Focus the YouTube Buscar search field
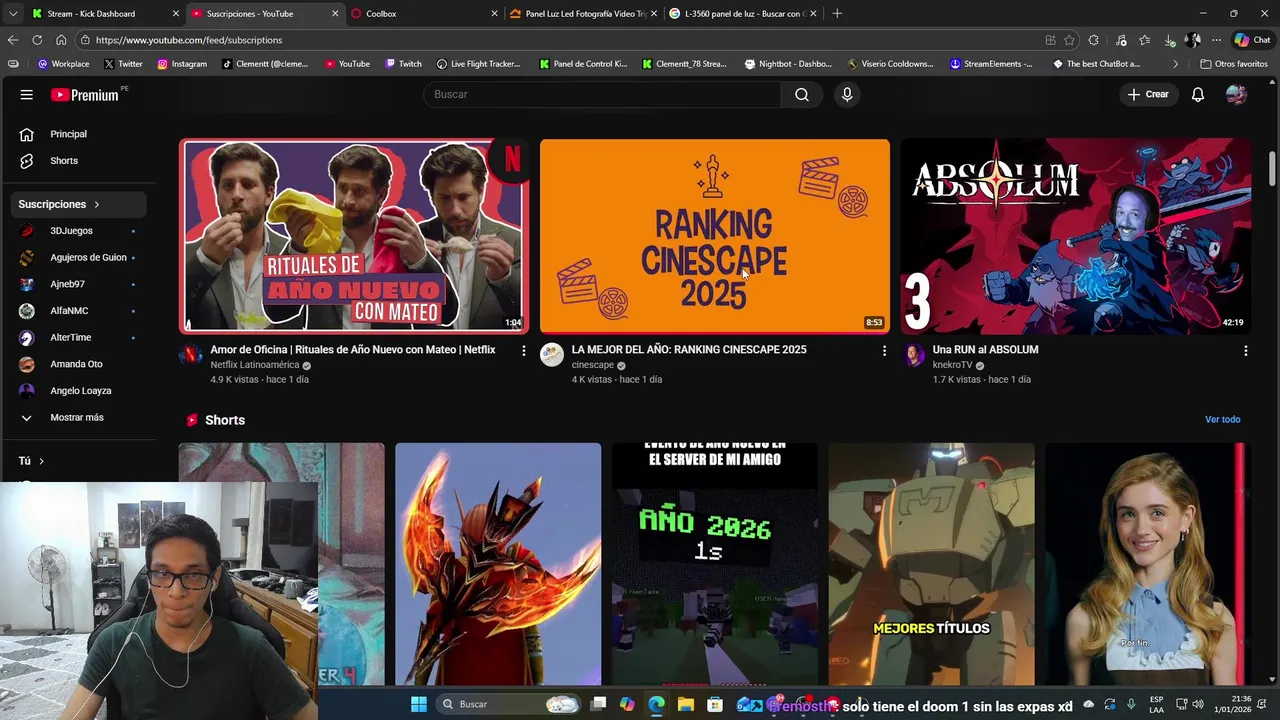The height and width of the screenshot is (720, 1280). [x=602, y=94]
